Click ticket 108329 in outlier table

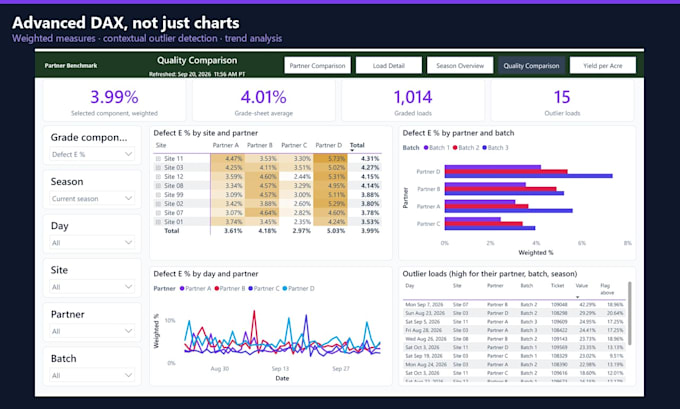559,356
